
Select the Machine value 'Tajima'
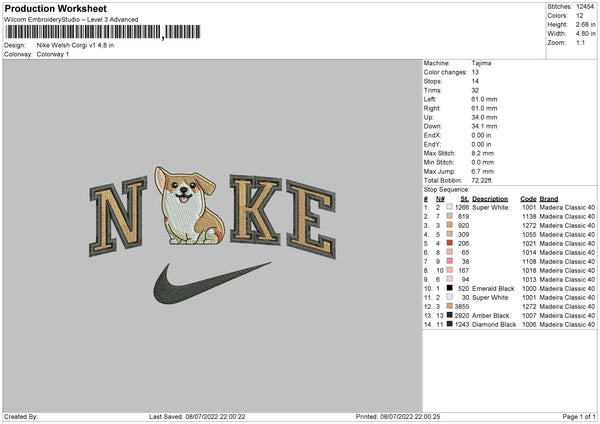pos(481,63)
